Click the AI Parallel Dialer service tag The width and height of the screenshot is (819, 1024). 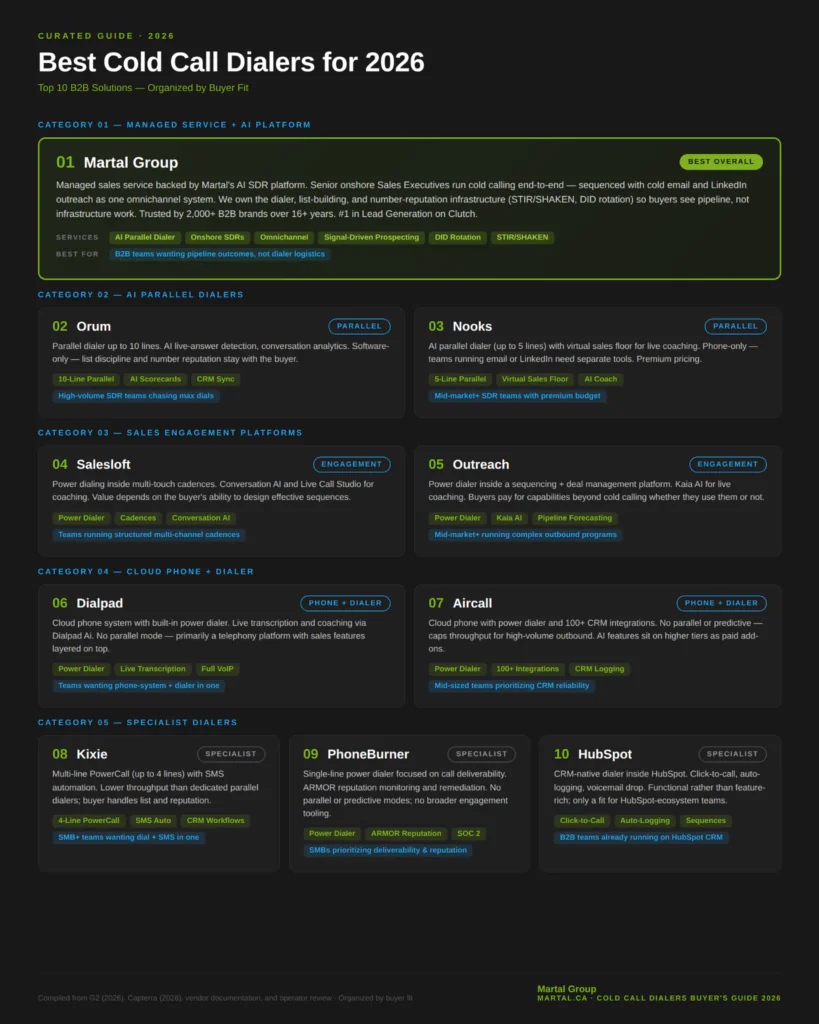145,237
